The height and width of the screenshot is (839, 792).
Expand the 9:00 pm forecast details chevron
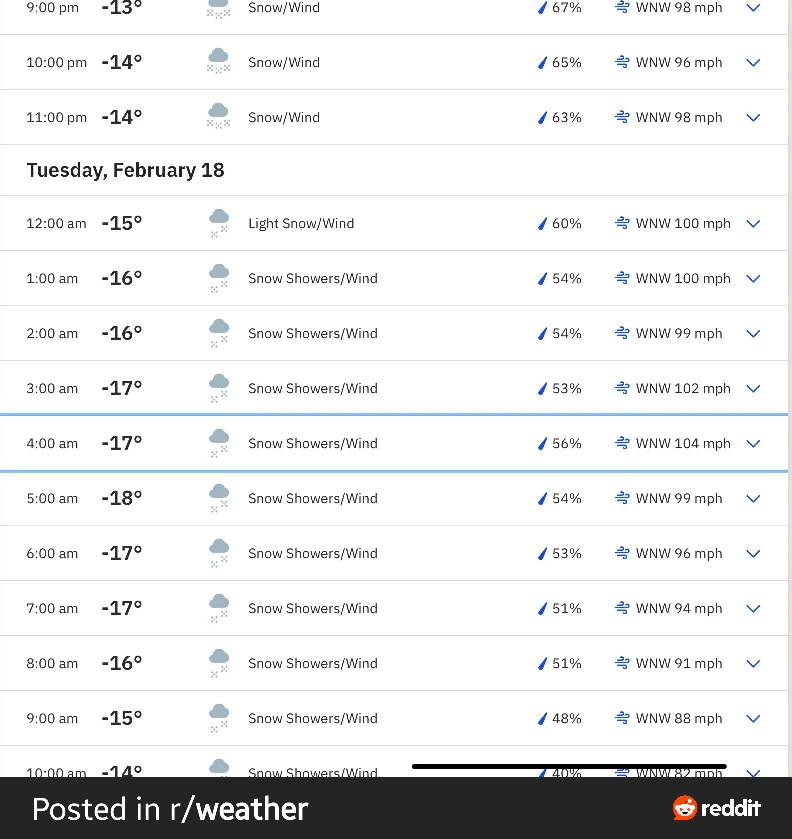click(753, 8)
